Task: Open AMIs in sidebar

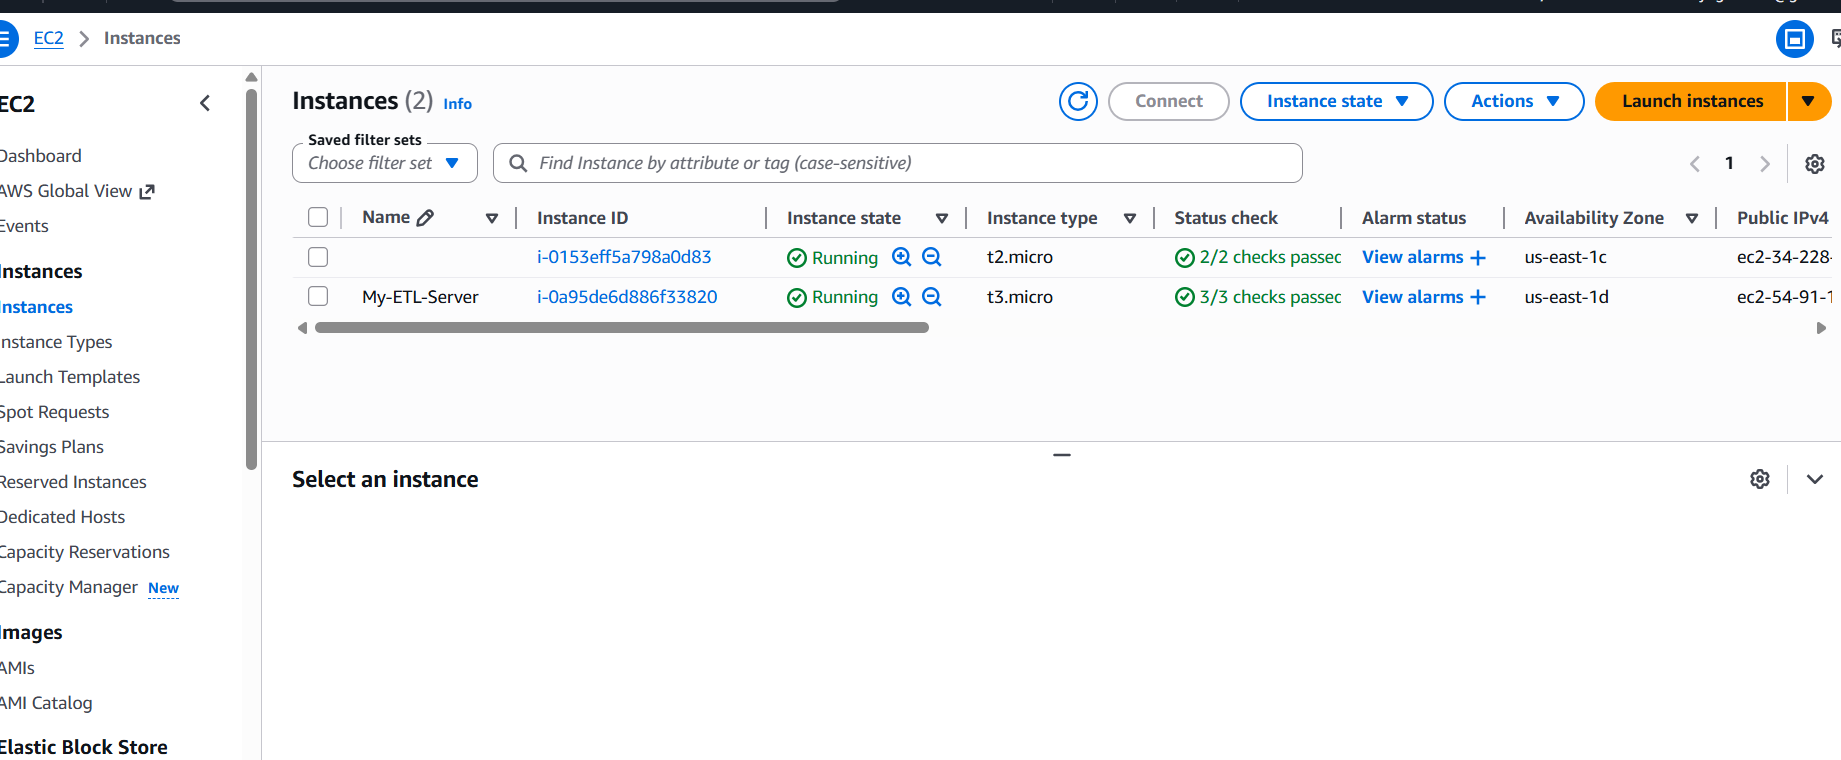Action: pyautogui.click(x=17, y=668)
